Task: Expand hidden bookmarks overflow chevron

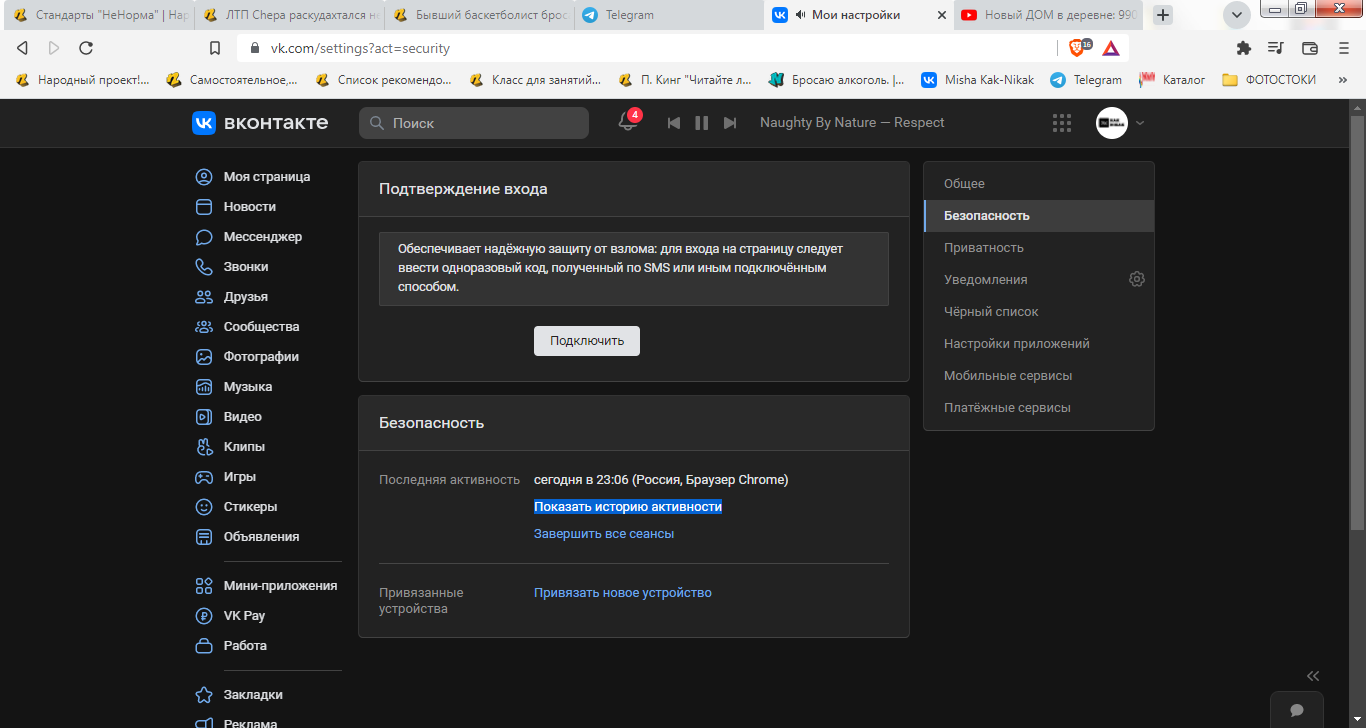Action: (1343, 80)
